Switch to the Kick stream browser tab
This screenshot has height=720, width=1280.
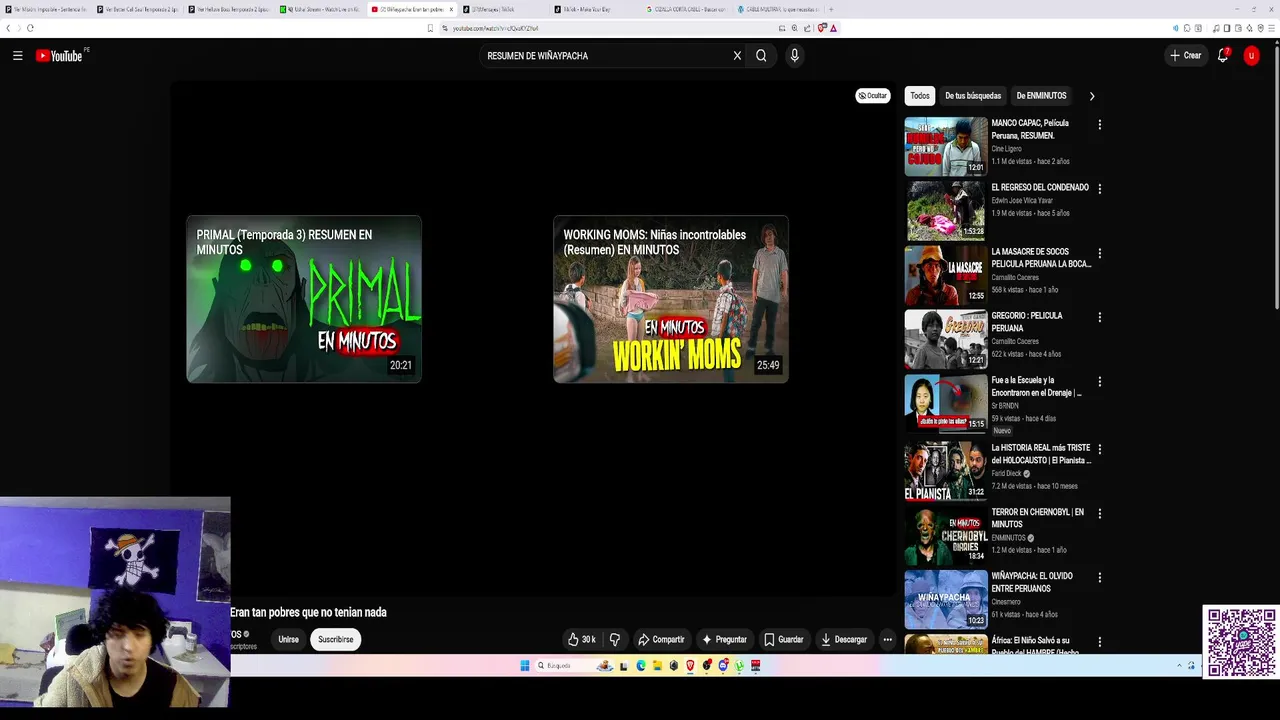323,9
